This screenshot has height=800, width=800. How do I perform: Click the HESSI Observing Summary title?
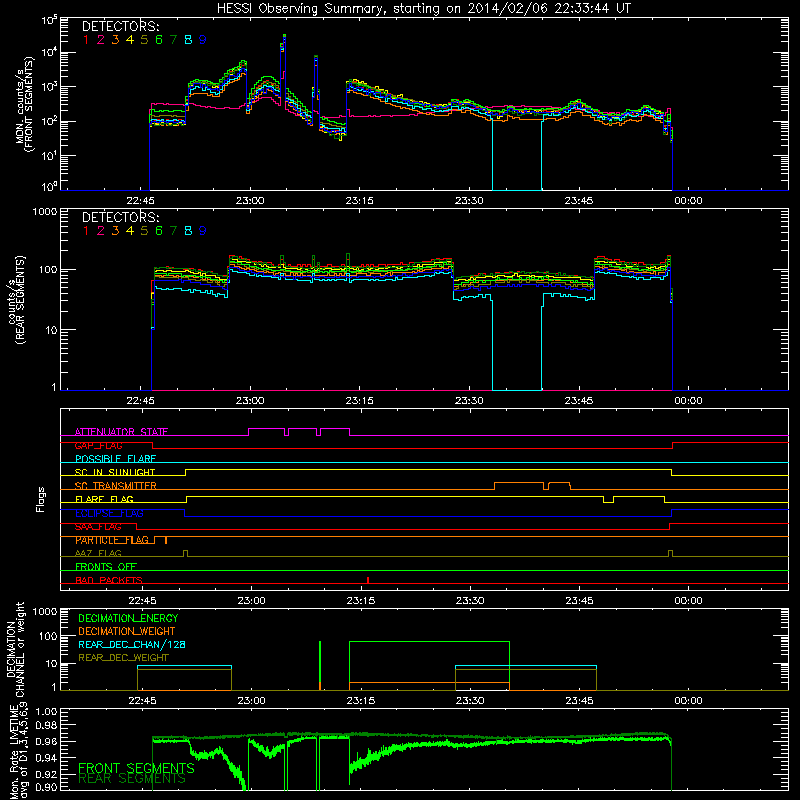click(x=423, y=9)
